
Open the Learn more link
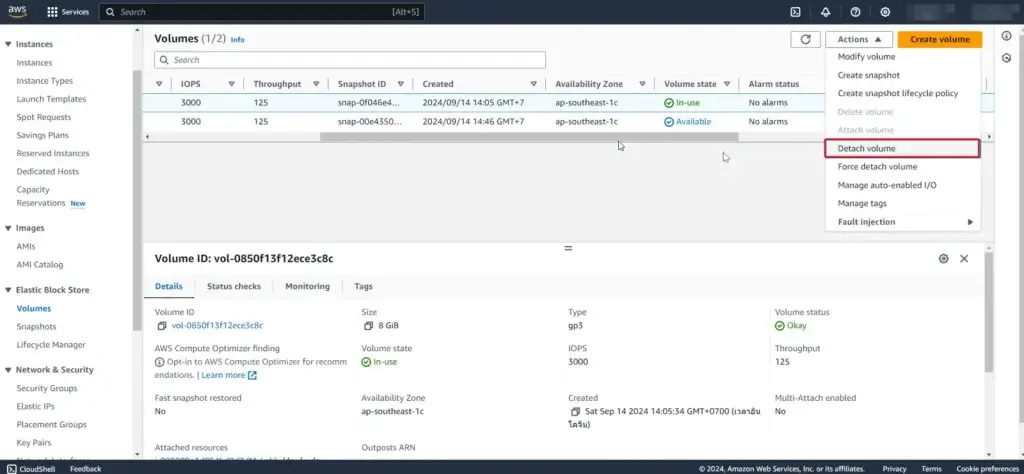tap(229, 375)
